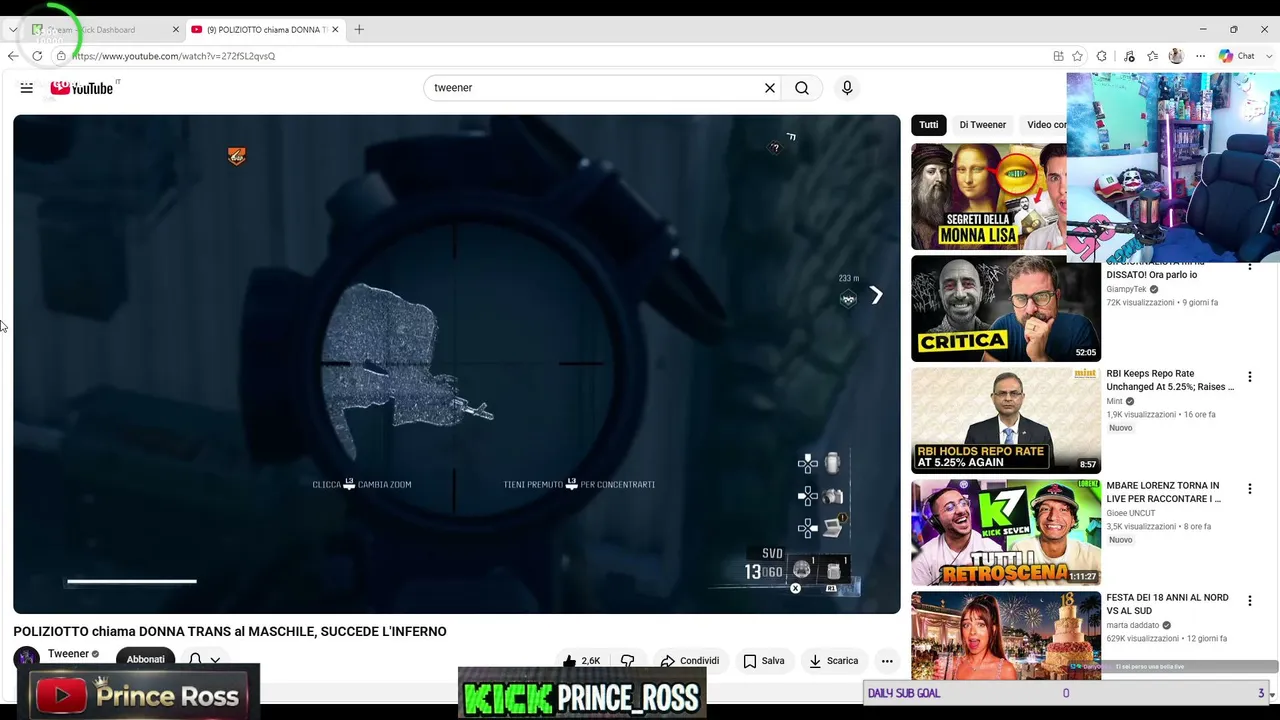Screen dimensions: 1280x720
Task: Open options menu for RBI Keeps Repo video
Action: 1249,377
